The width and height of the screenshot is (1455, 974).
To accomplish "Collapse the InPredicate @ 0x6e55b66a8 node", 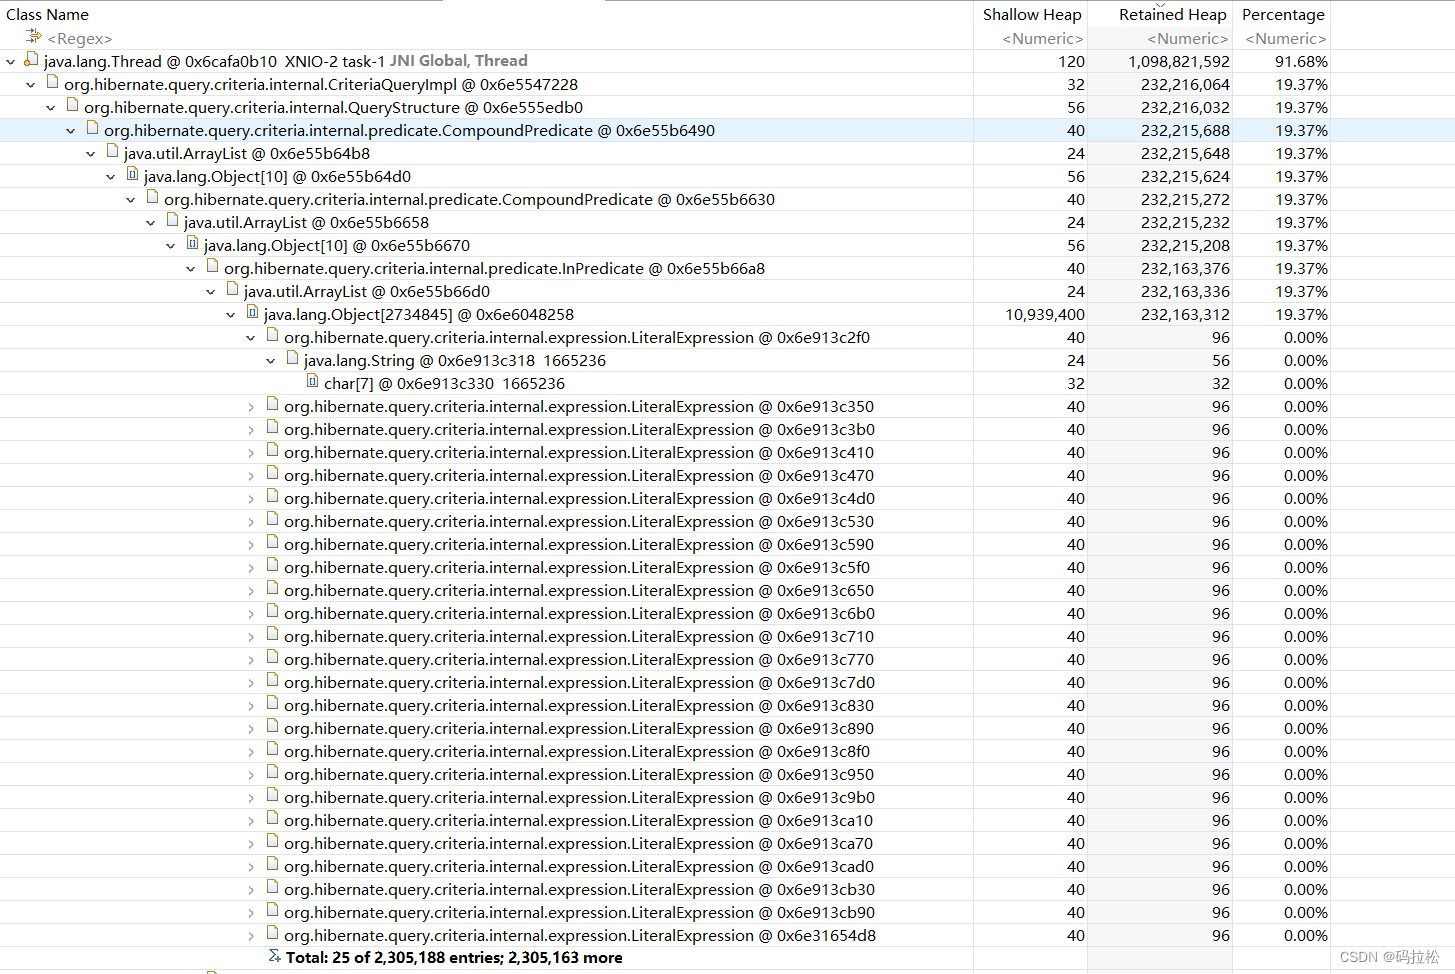I will coord(191,269).
